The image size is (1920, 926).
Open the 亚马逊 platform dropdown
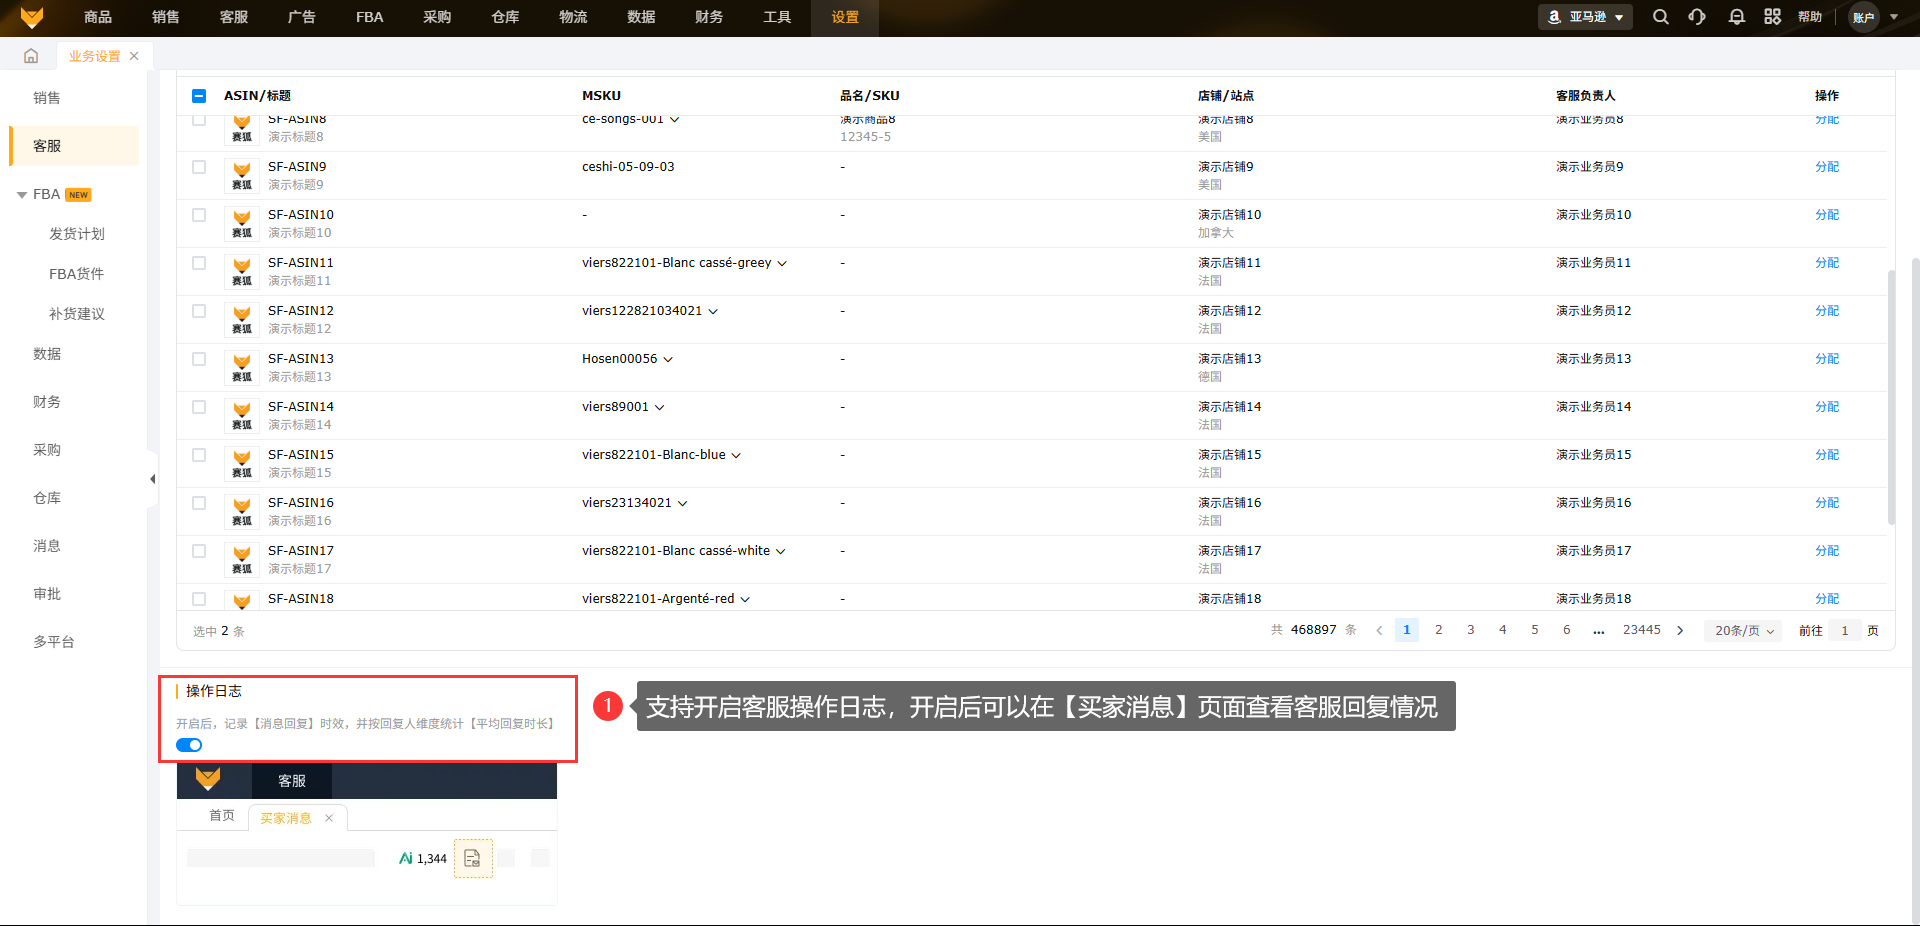(1585, 17)
